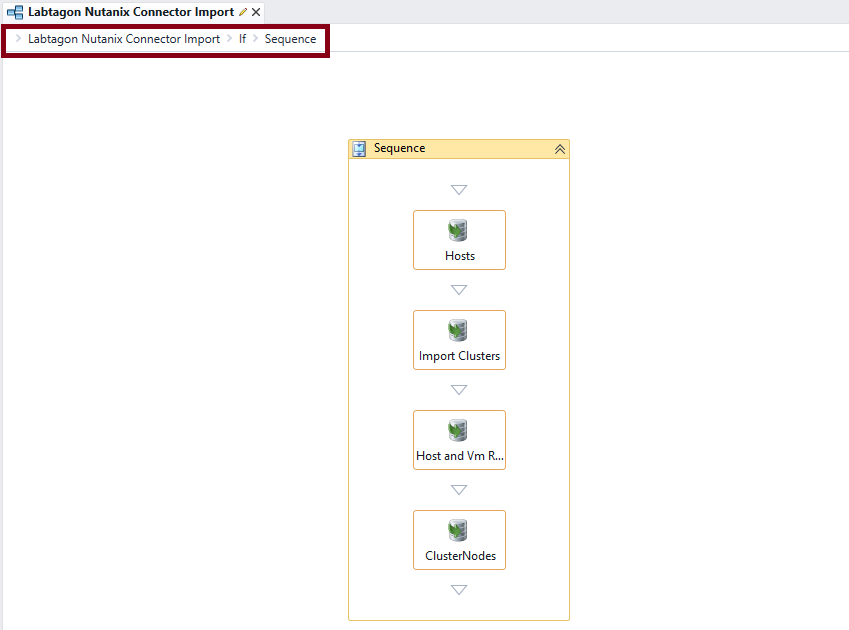This screenshot has width=849, height=630.
Task: Select the Sequence title text in the header
Action: 399,148
